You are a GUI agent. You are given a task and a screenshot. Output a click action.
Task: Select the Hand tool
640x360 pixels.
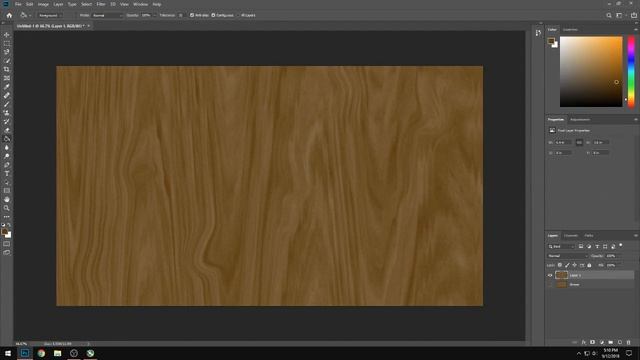[7, 200]
